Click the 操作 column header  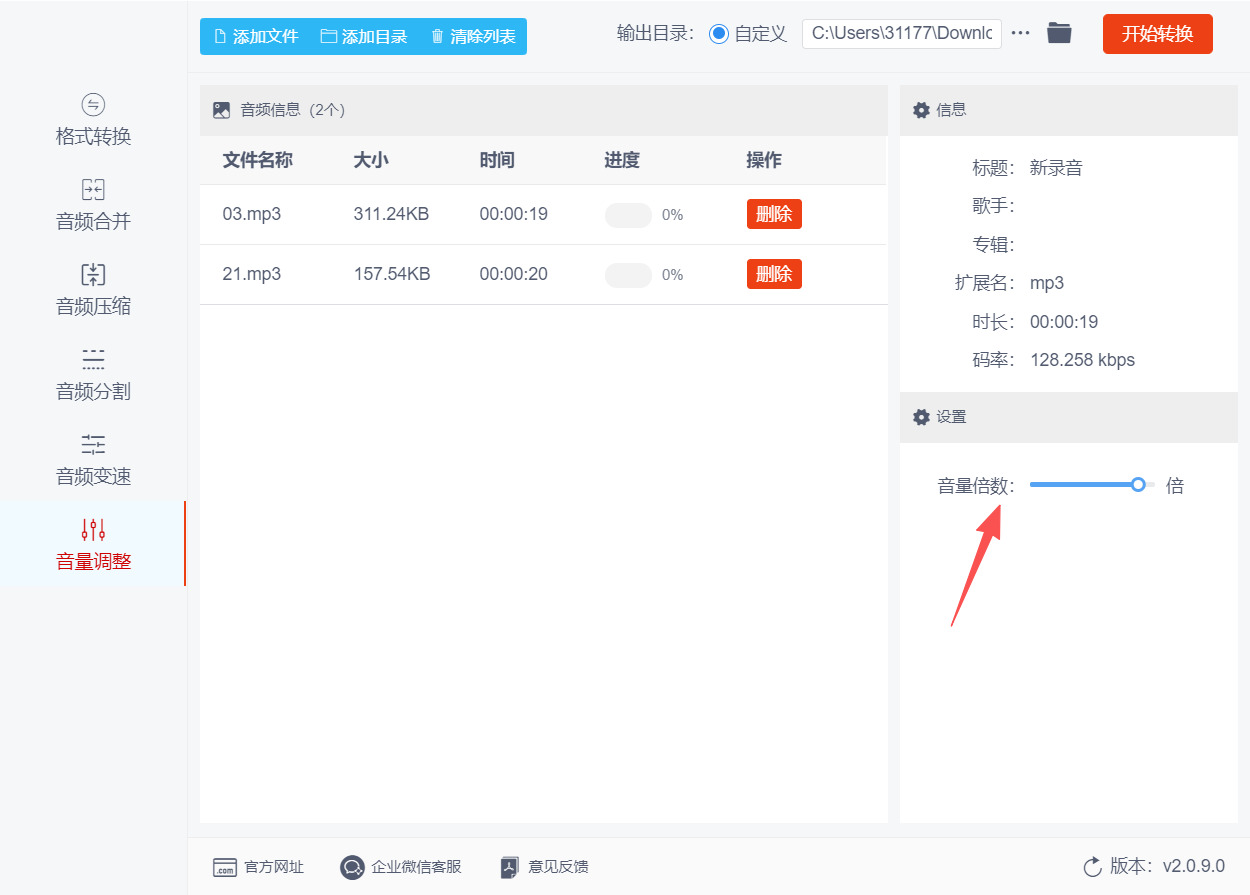764,160
